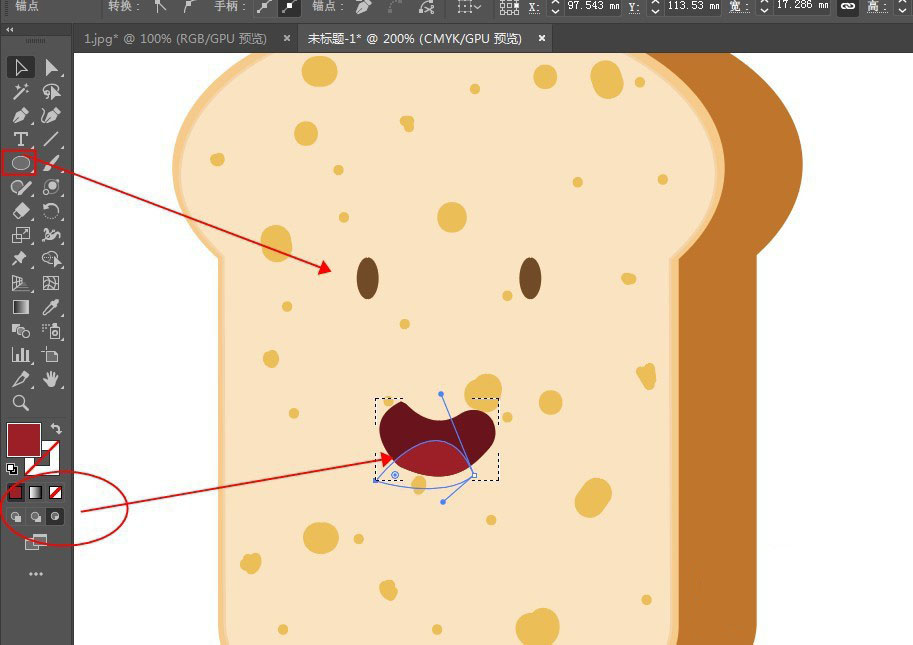Select the Pen tool

tap(21, 115)
